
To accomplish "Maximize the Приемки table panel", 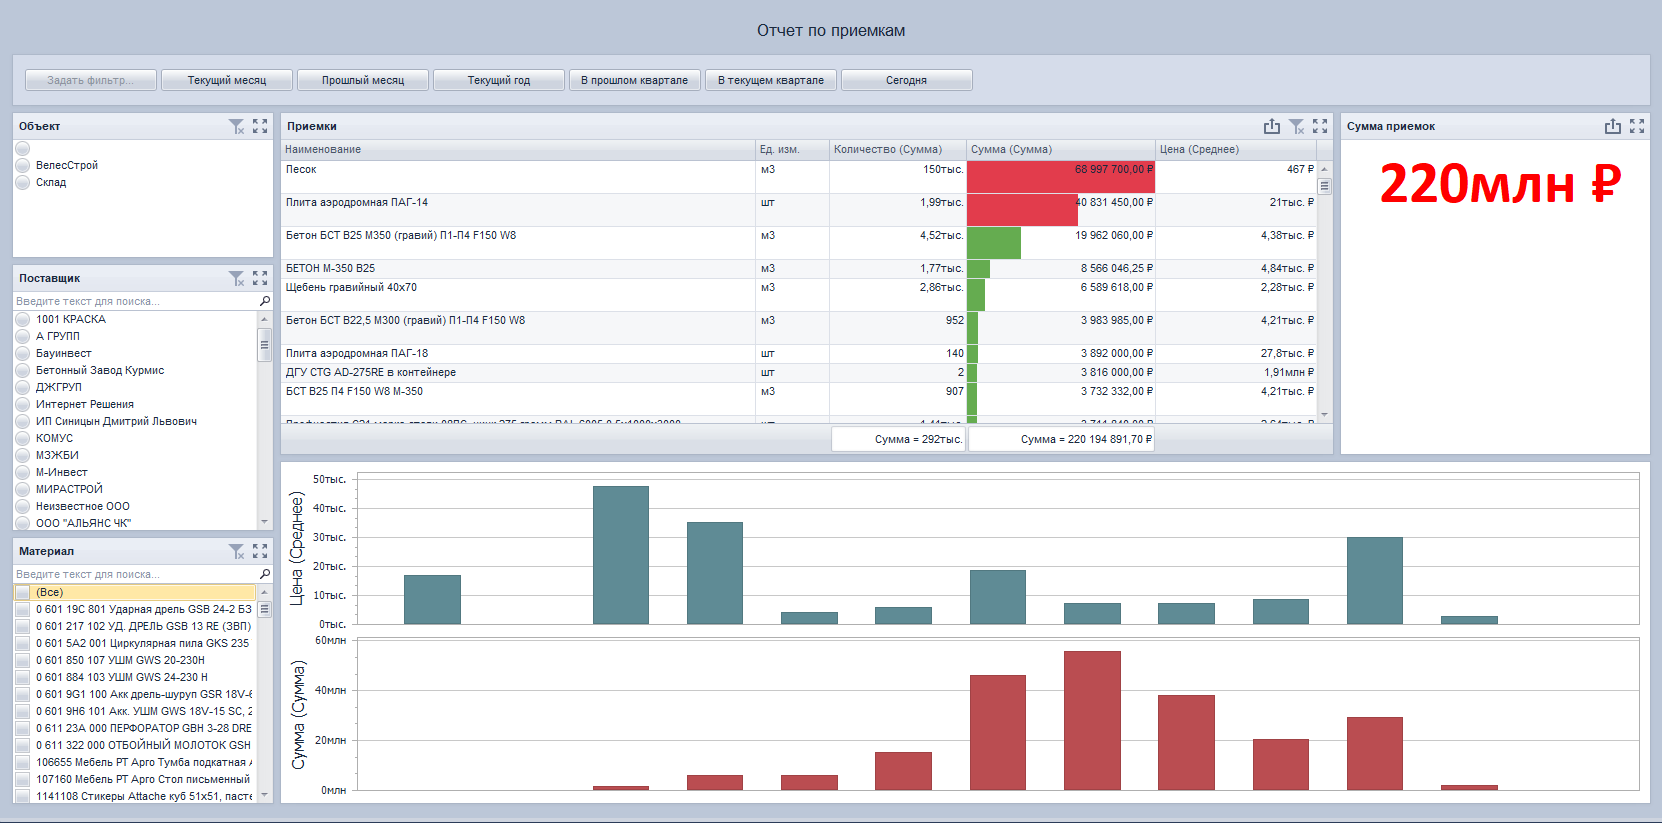I will click(x=1320, y=126).
